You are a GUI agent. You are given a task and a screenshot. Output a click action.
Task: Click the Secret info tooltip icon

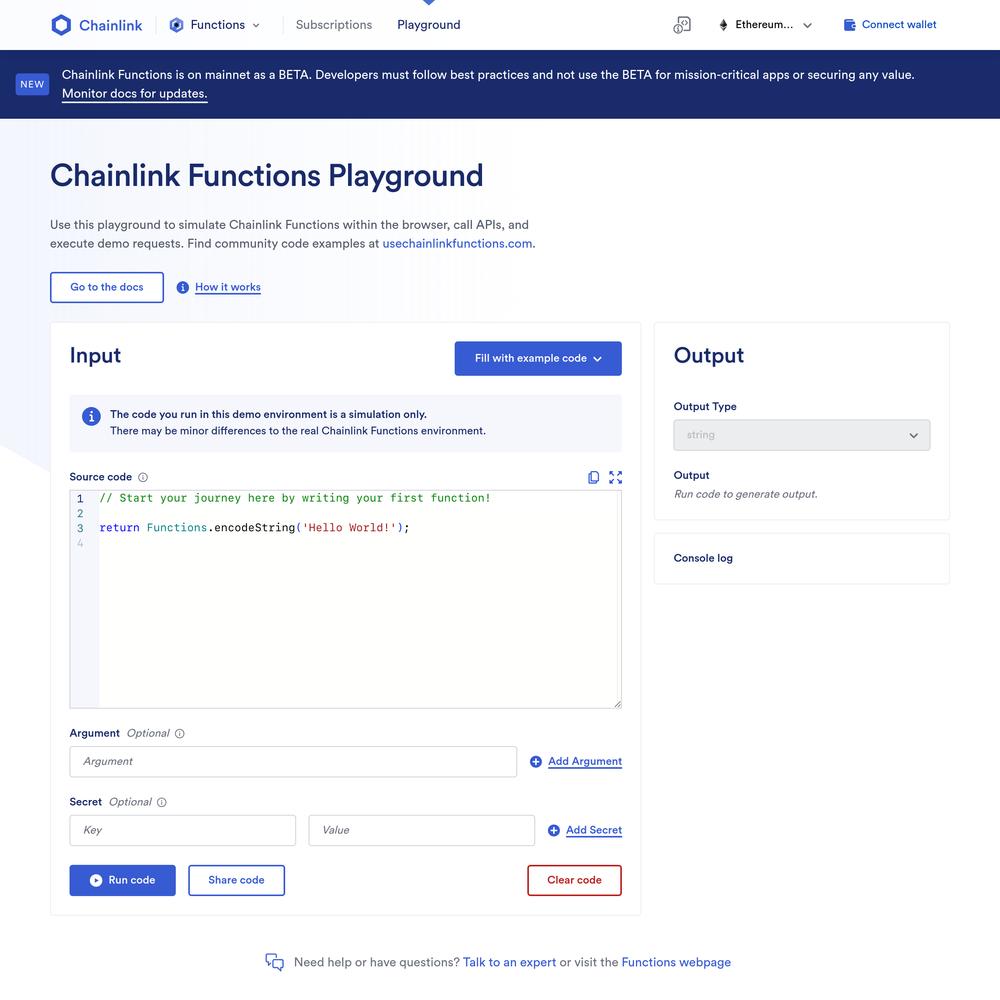point(162,802)
